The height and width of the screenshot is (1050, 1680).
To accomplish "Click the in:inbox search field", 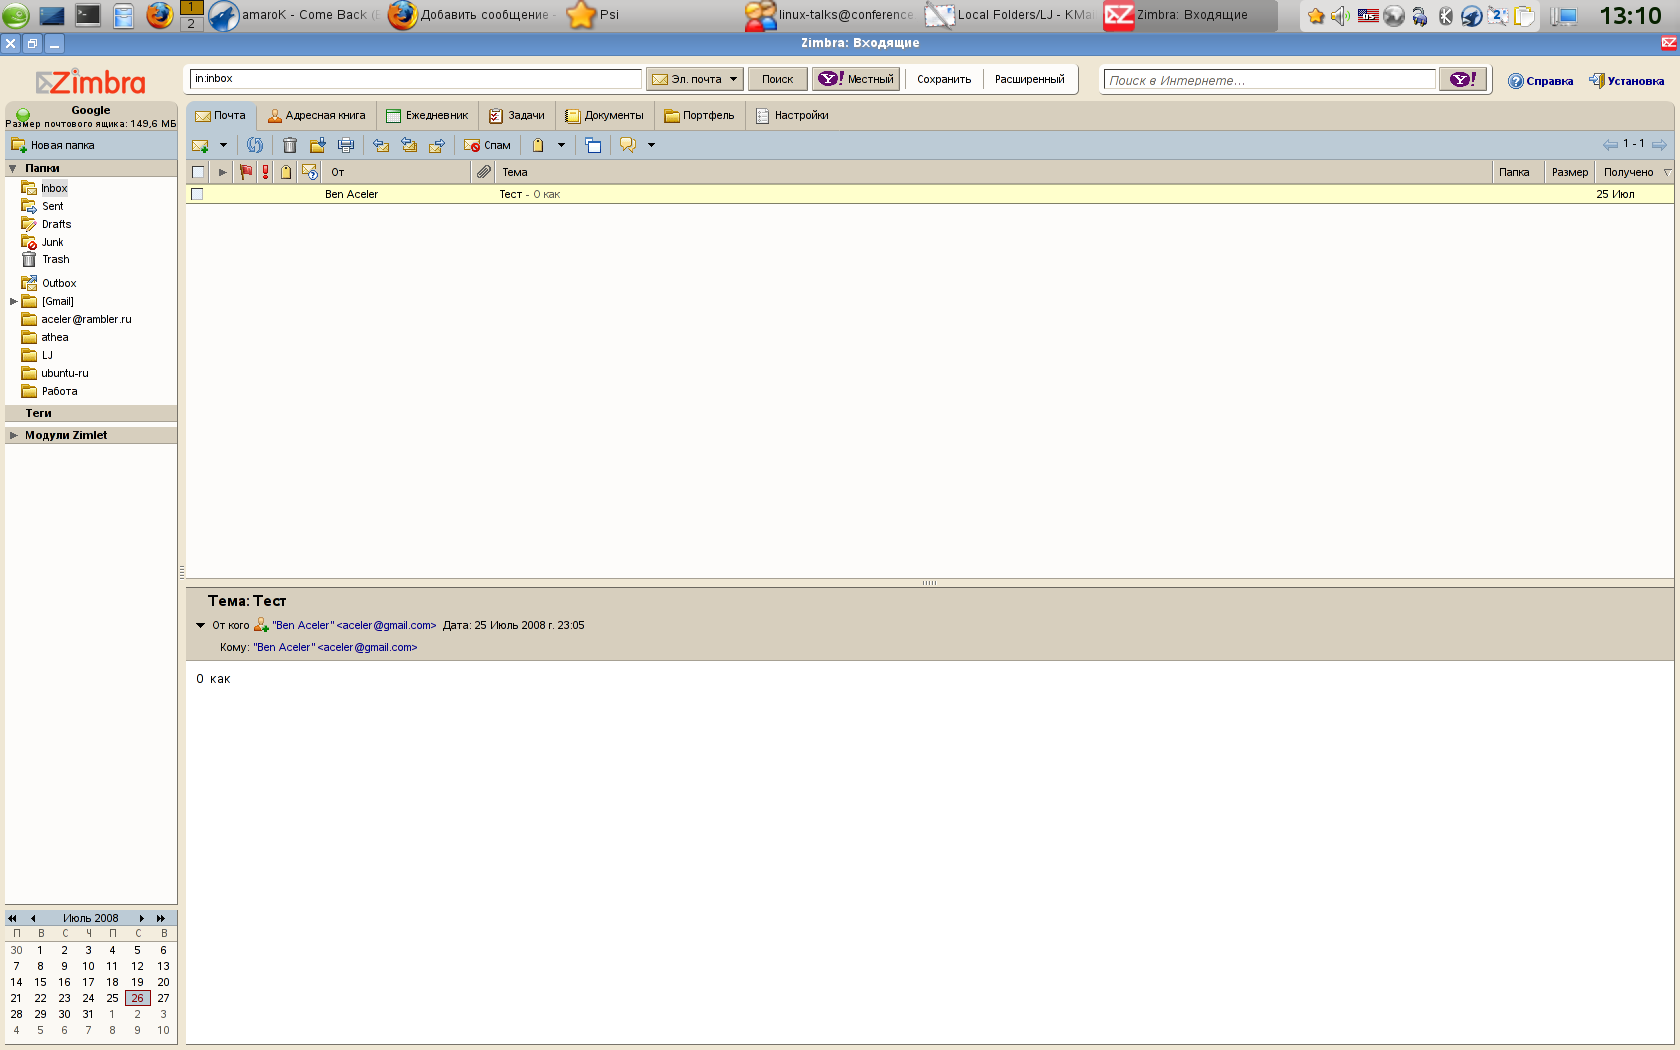I will click(415, 79).
